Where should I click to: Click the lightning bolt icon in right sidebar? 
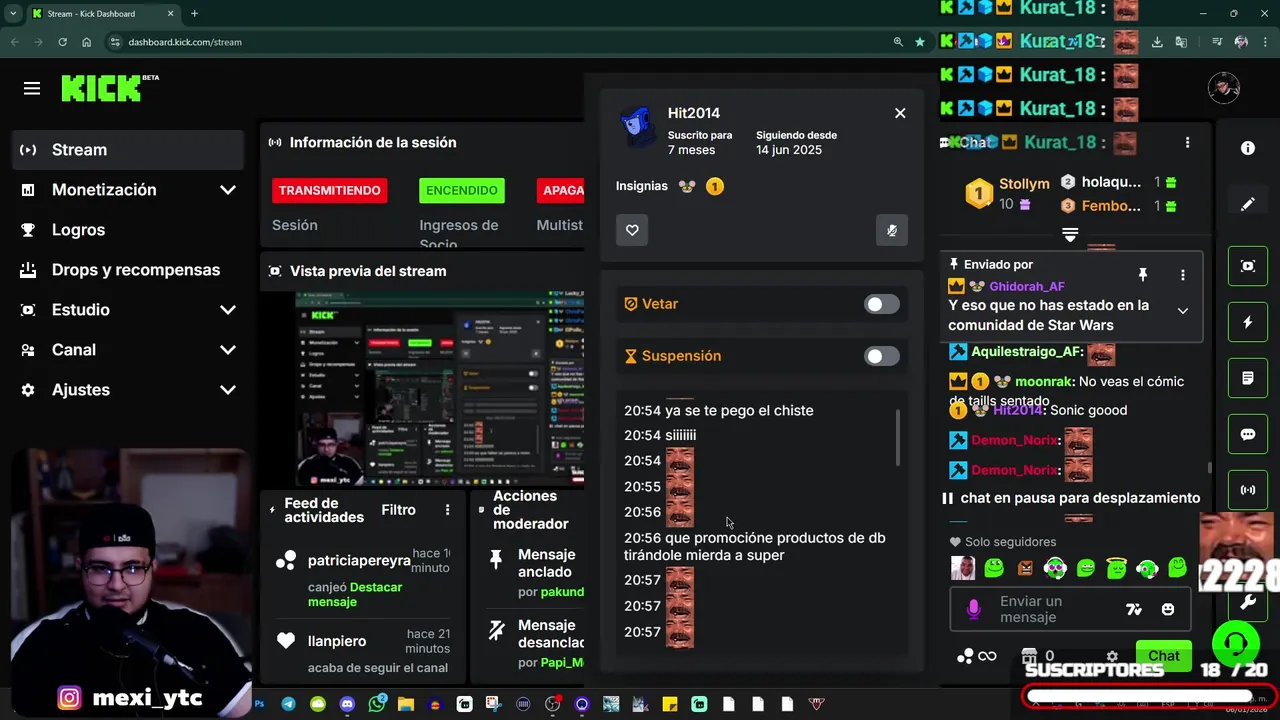coord(1248,322)
